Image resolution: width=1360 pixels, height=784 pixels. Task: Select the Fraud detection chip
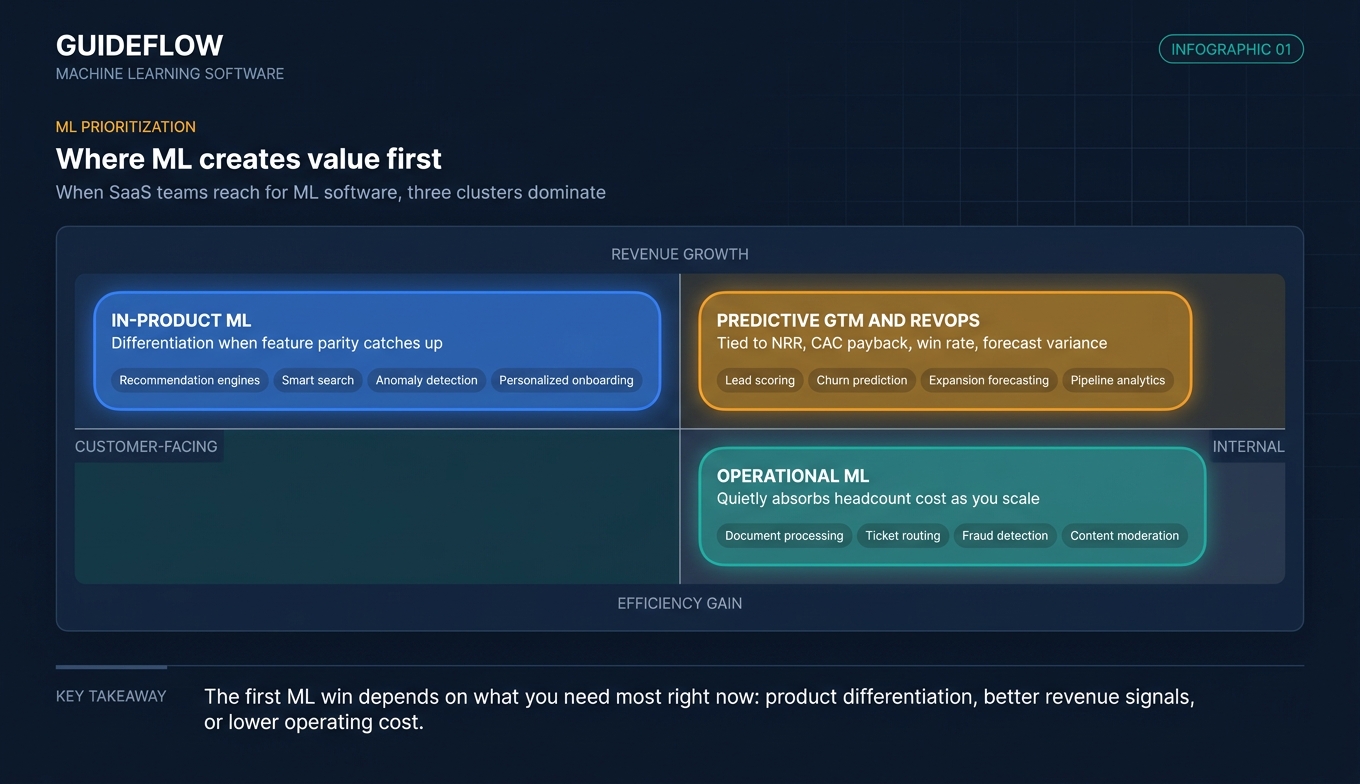pos(1005,536)
